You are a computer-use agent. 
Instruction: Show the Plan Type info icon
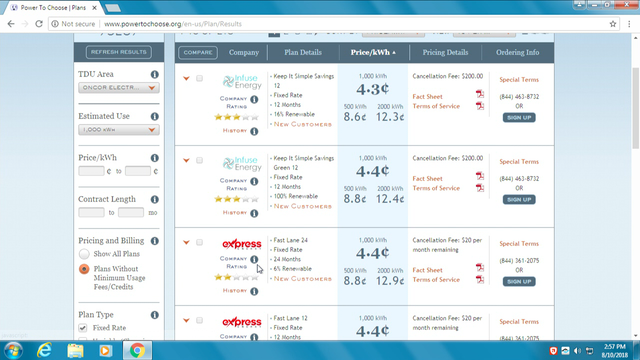point(154,315)
